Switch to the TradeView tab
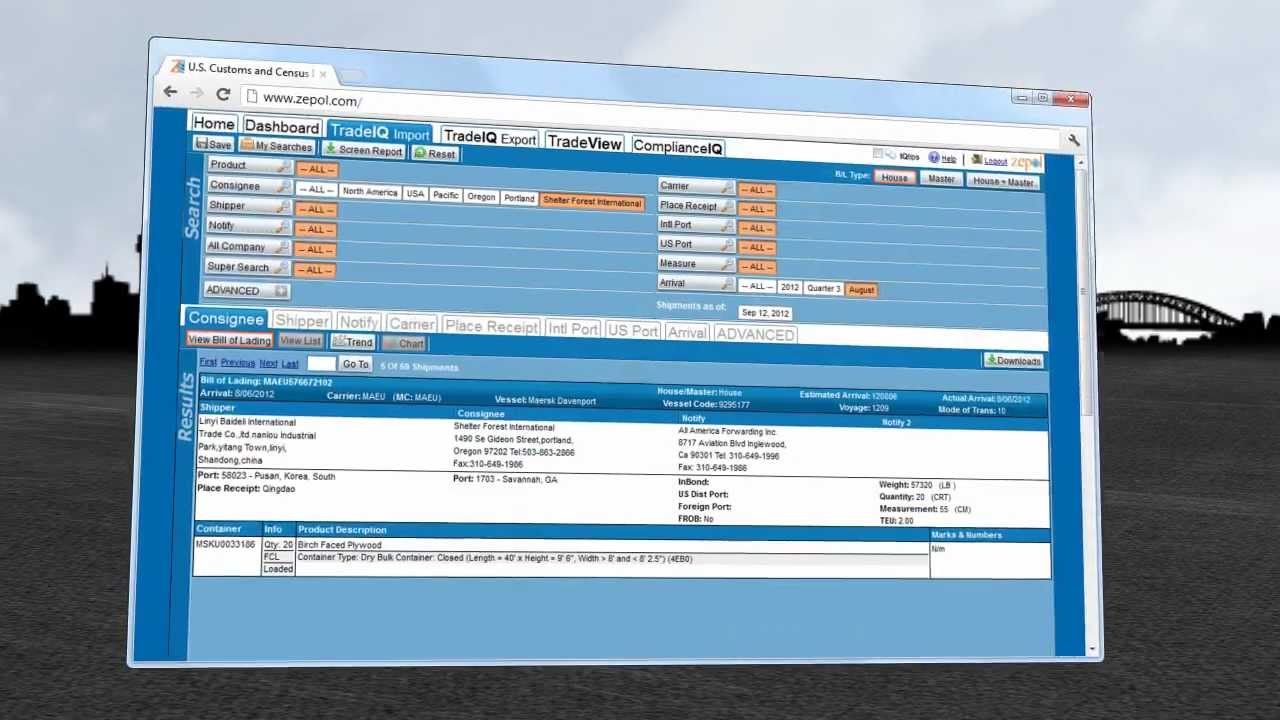The image size is (1280, 720). click(585, 143)
